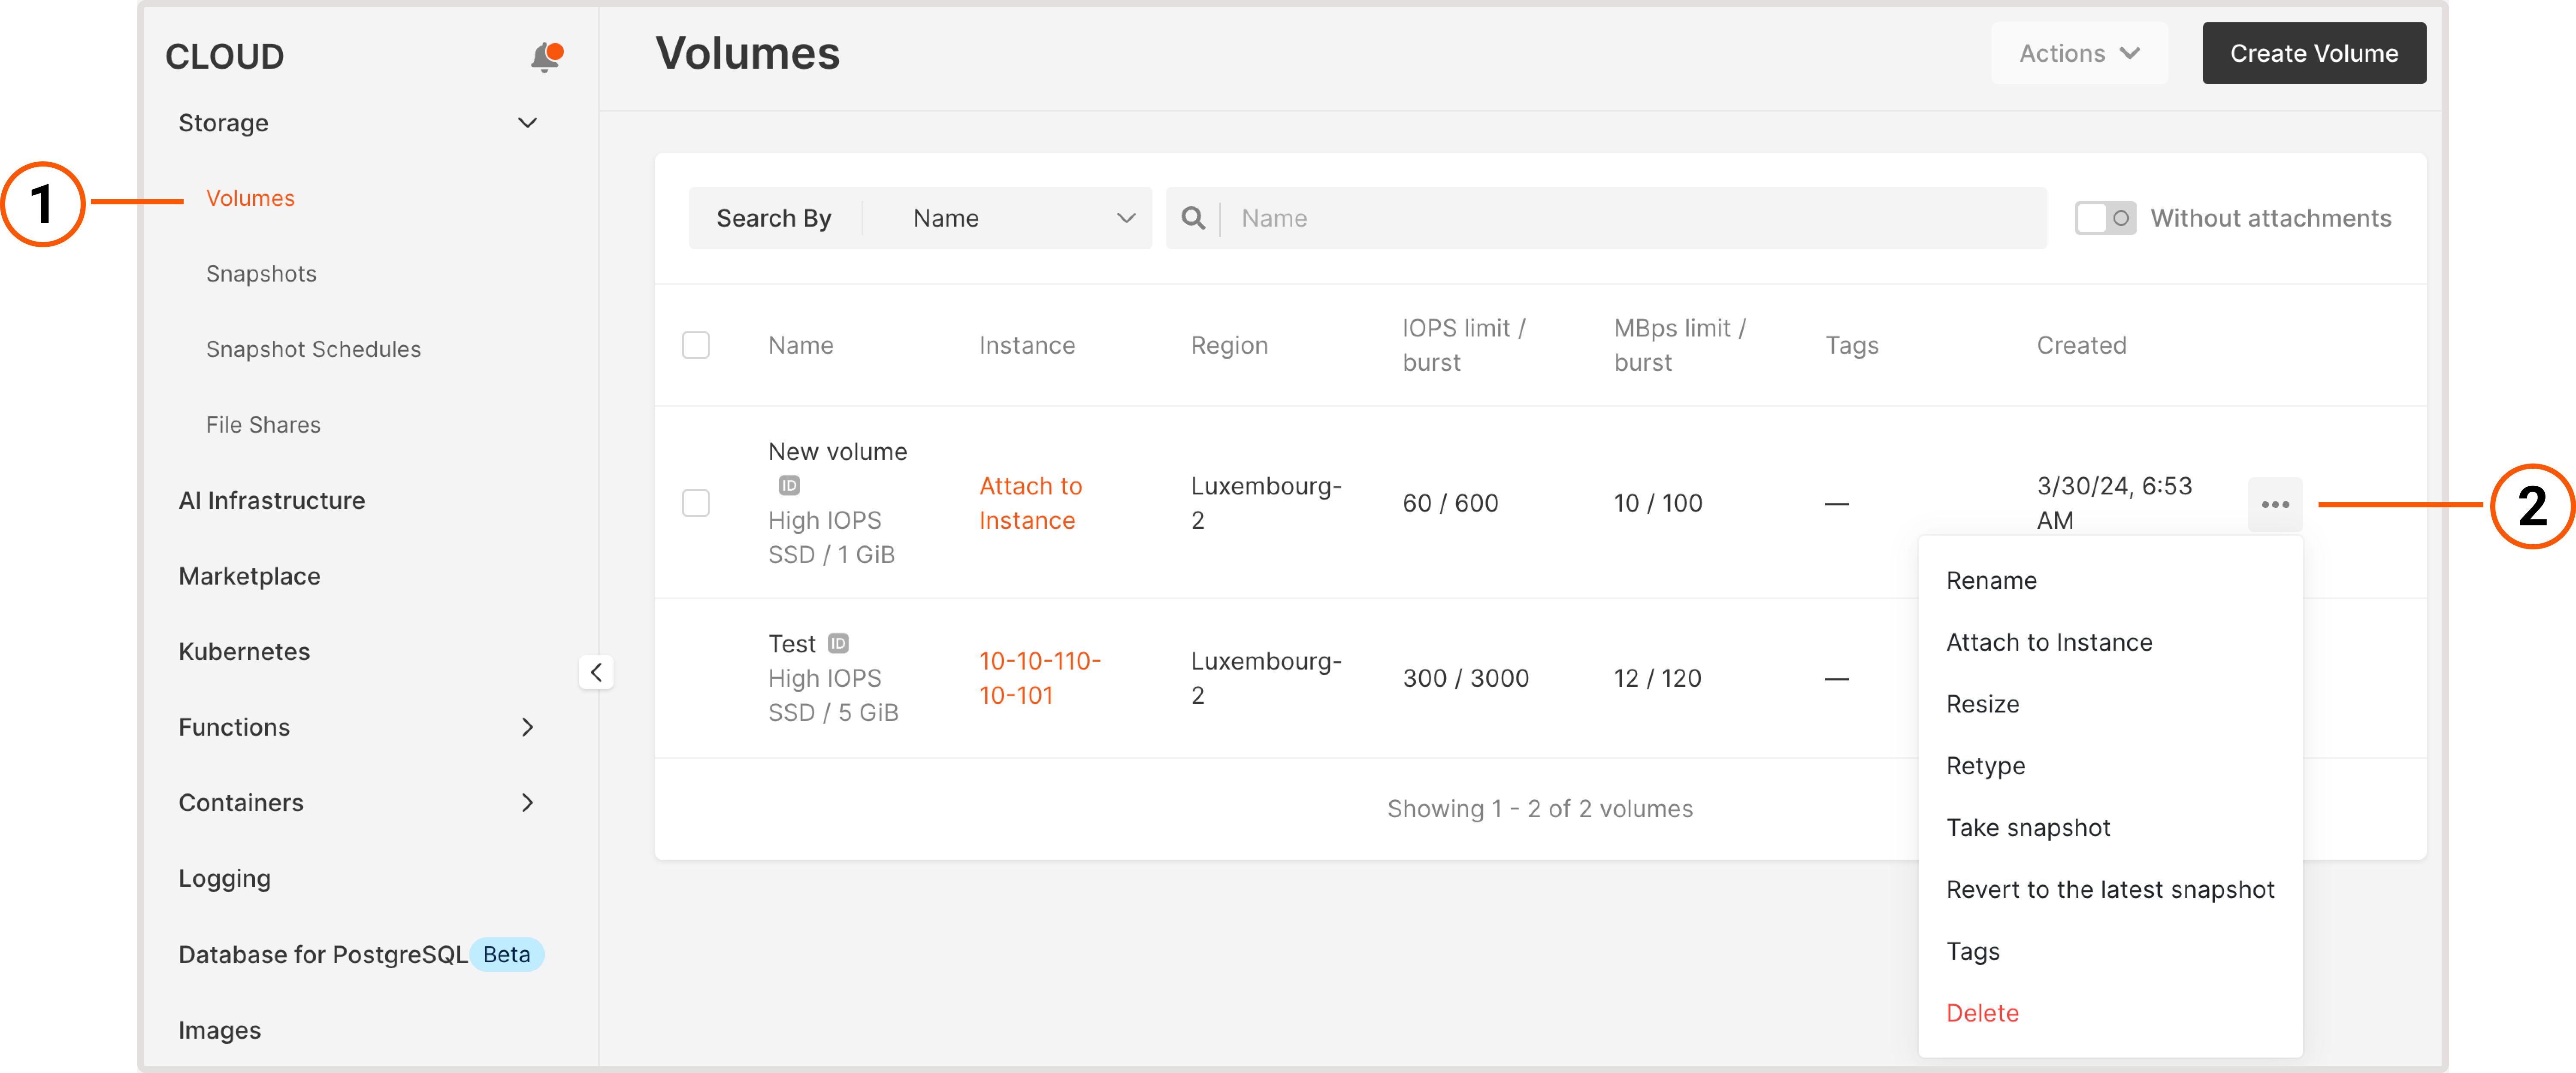Click the volume ID icon for Test volume
This screenshot has width=2576, height=1073.
point(840,643)
